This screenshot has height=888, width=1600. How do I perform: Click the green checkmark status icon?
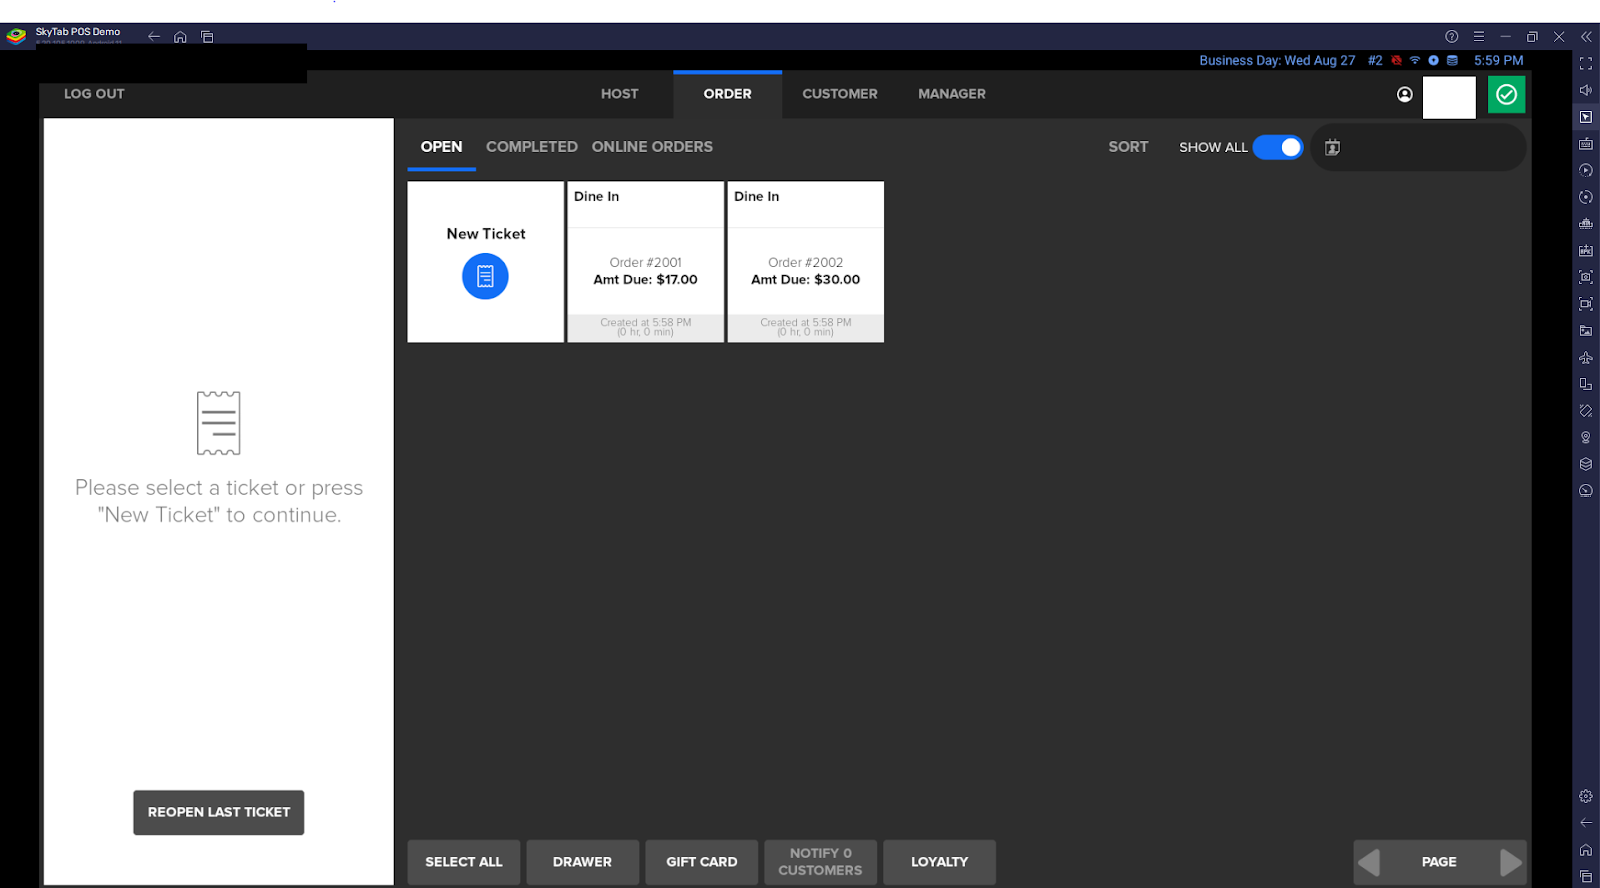pos(1506,95)
